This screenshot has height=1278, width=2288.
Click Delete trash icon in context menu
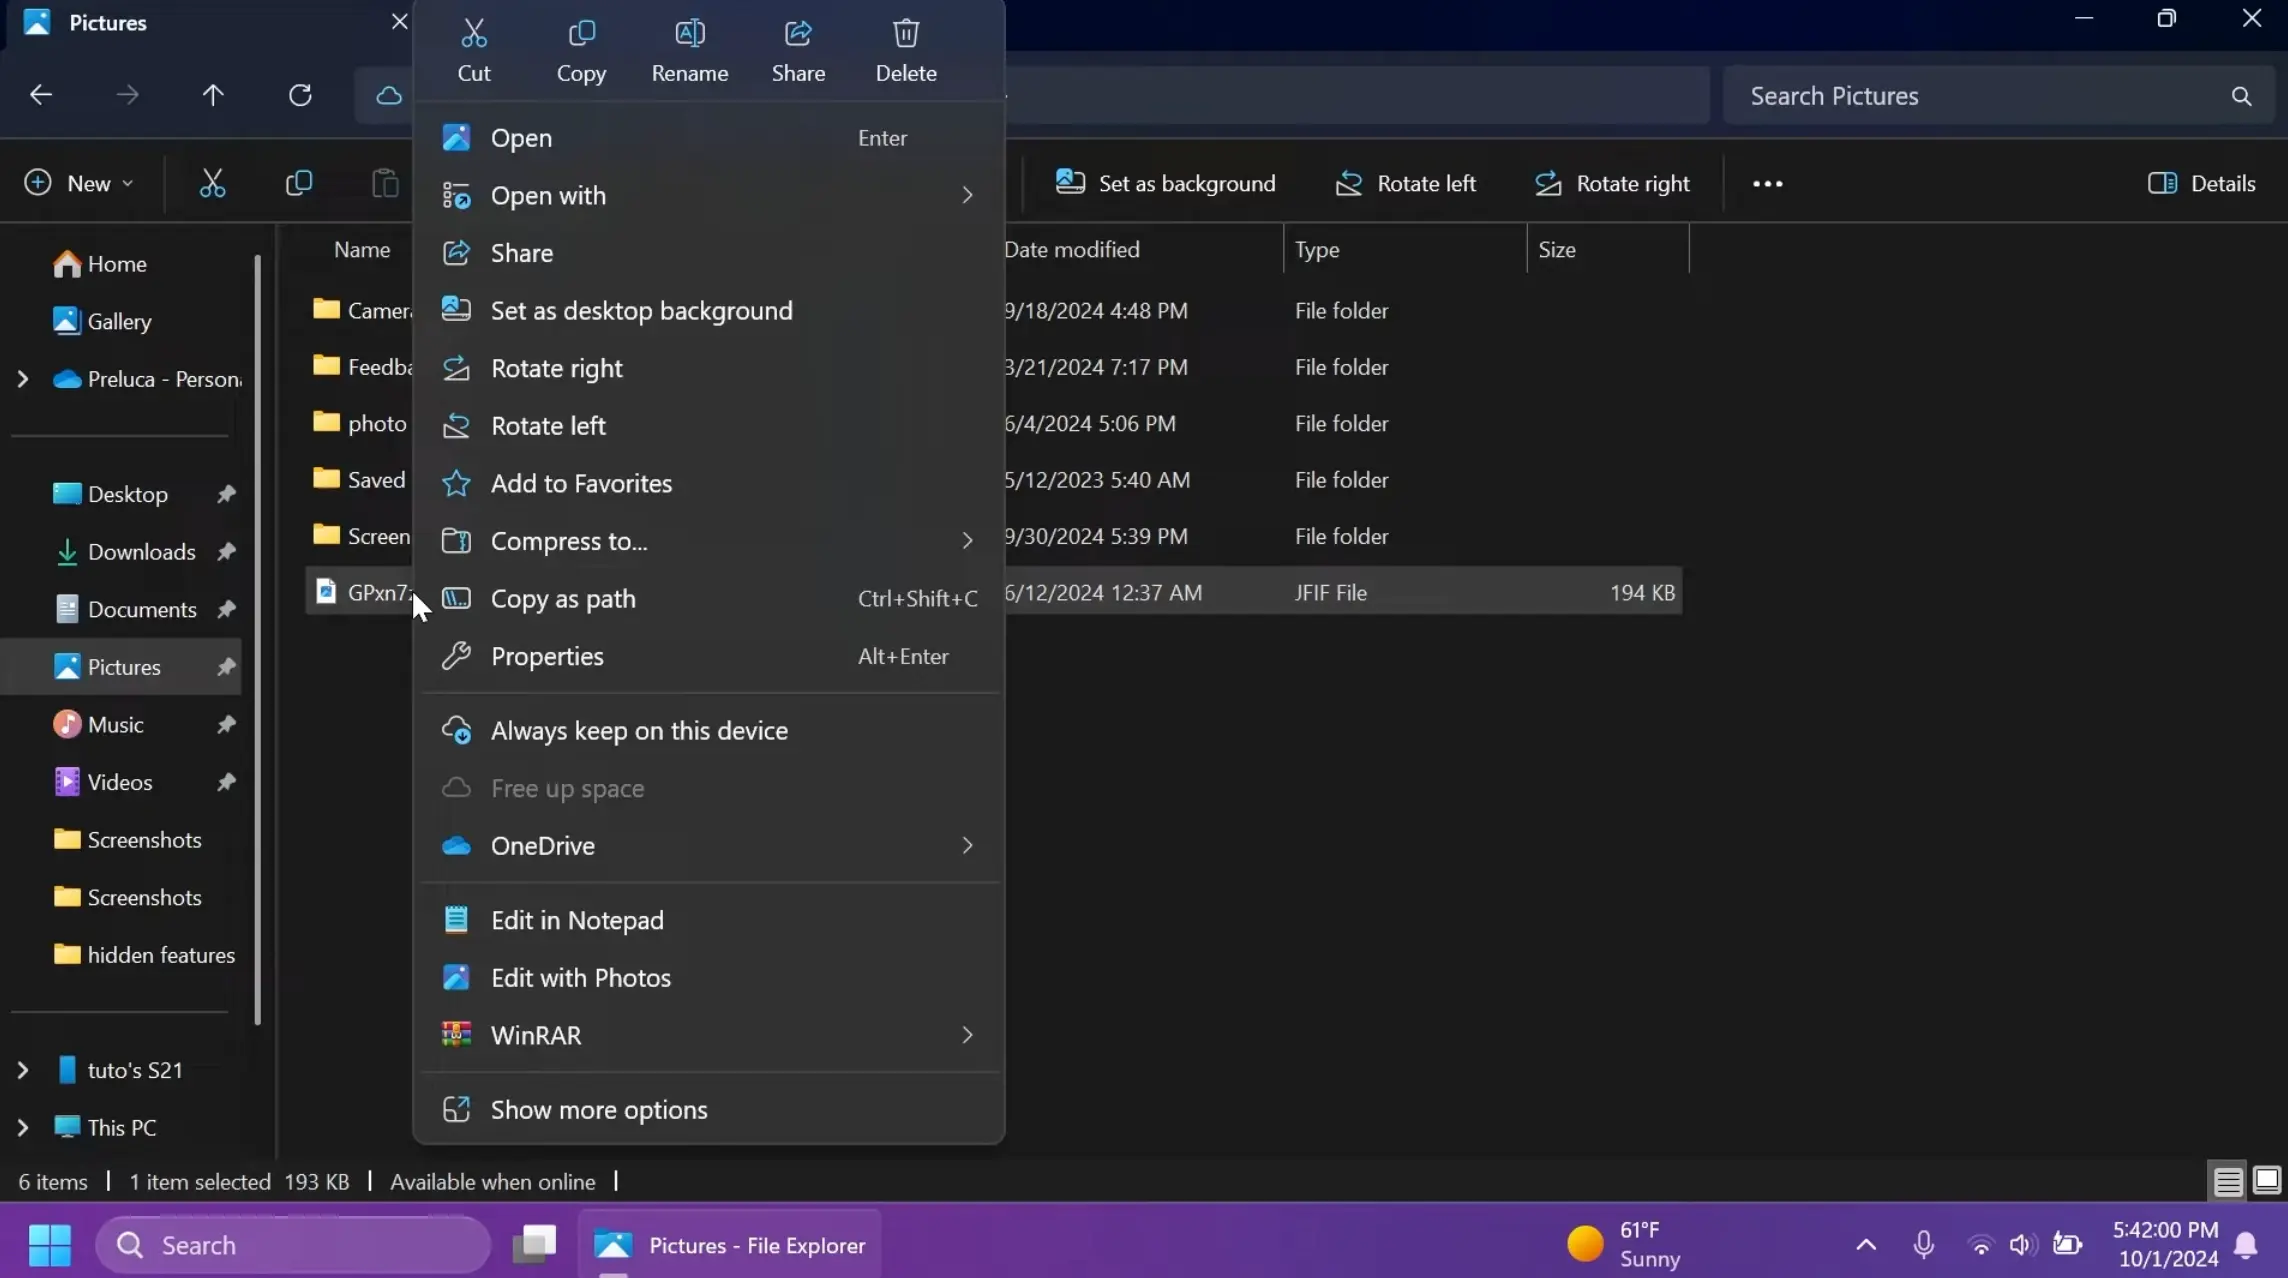[906, 34]
